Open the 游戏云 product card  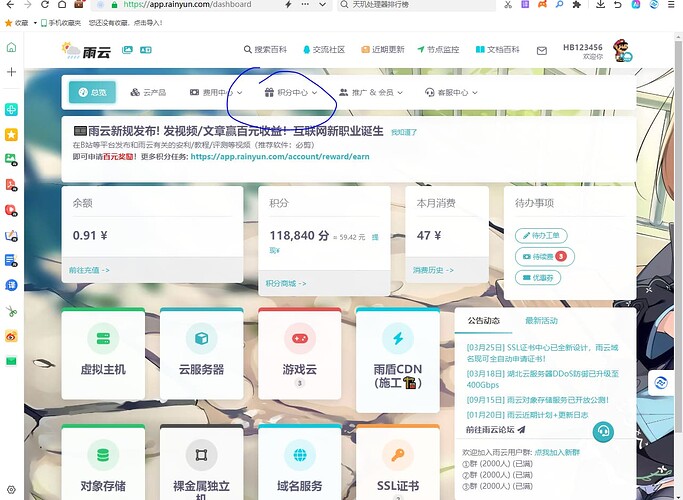click(299, 353)
